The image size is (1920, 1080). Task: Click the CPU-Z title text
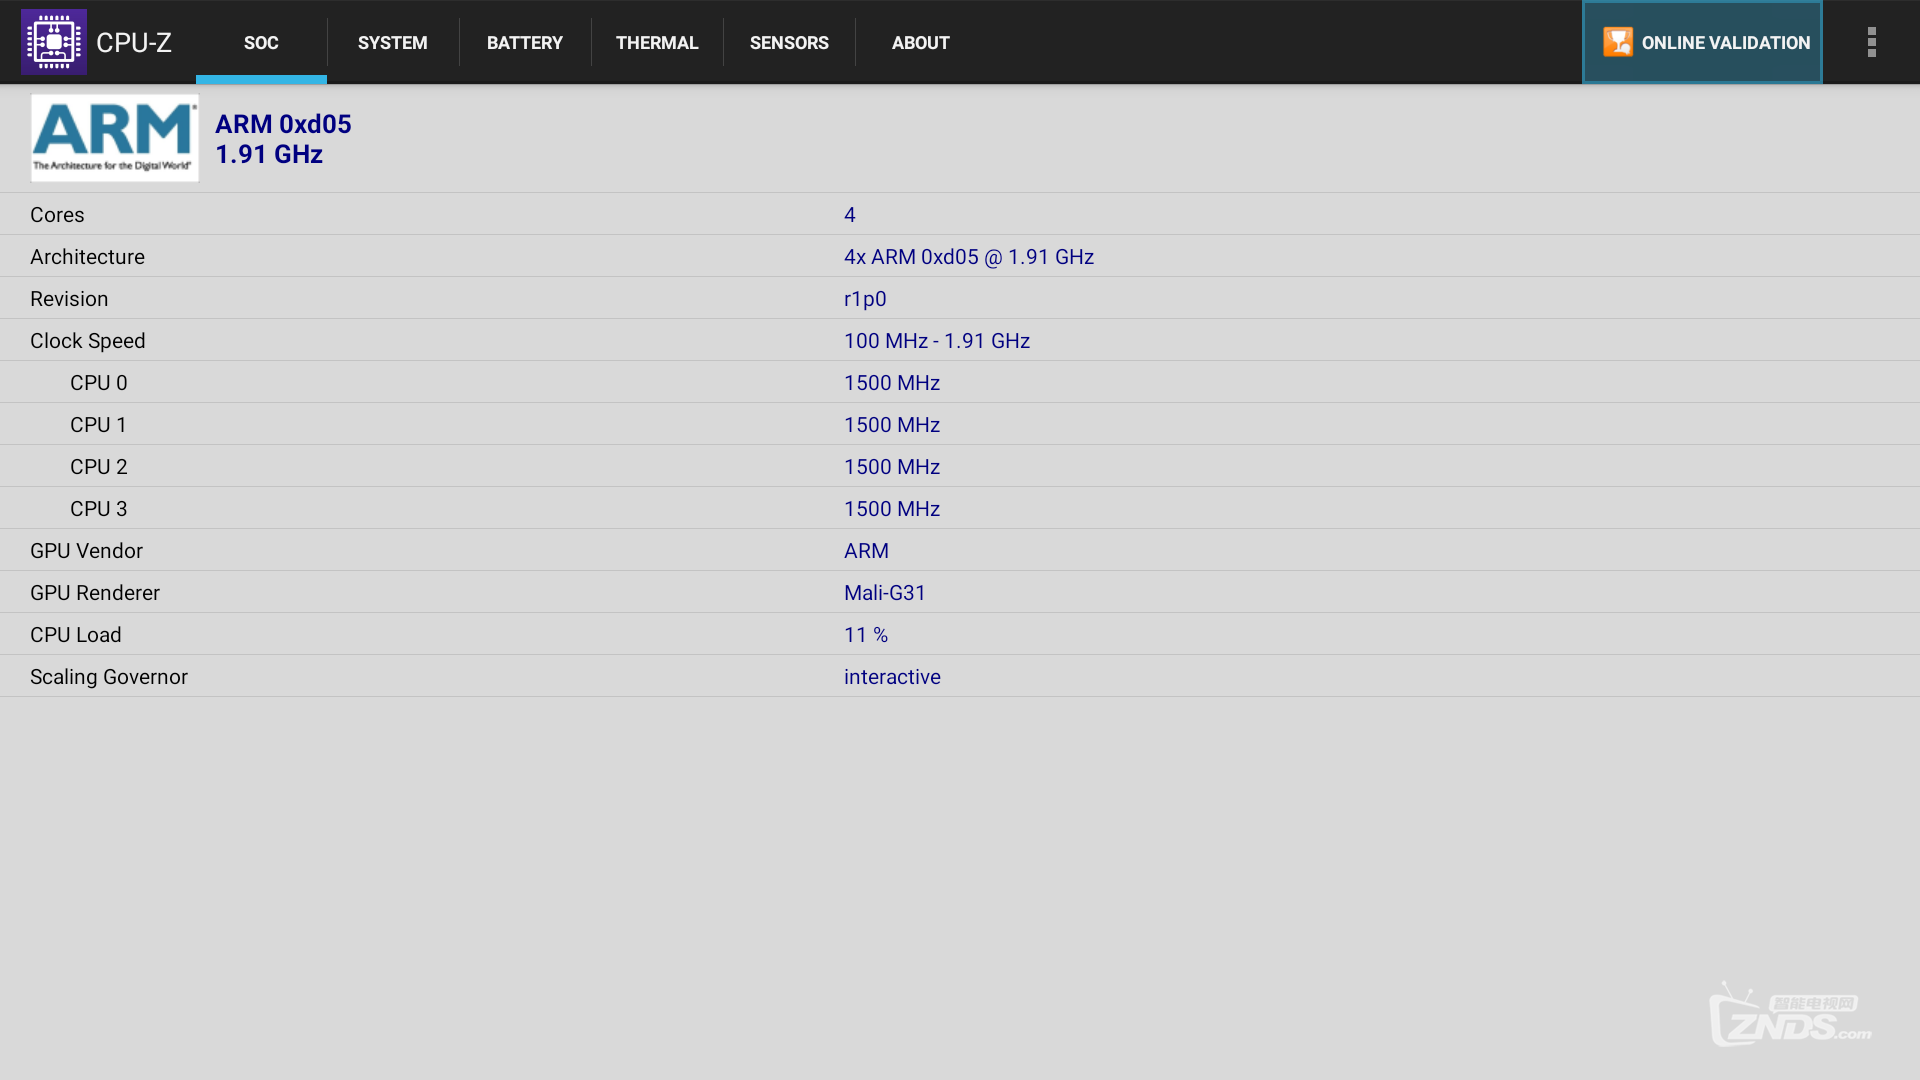click(134, 43)
